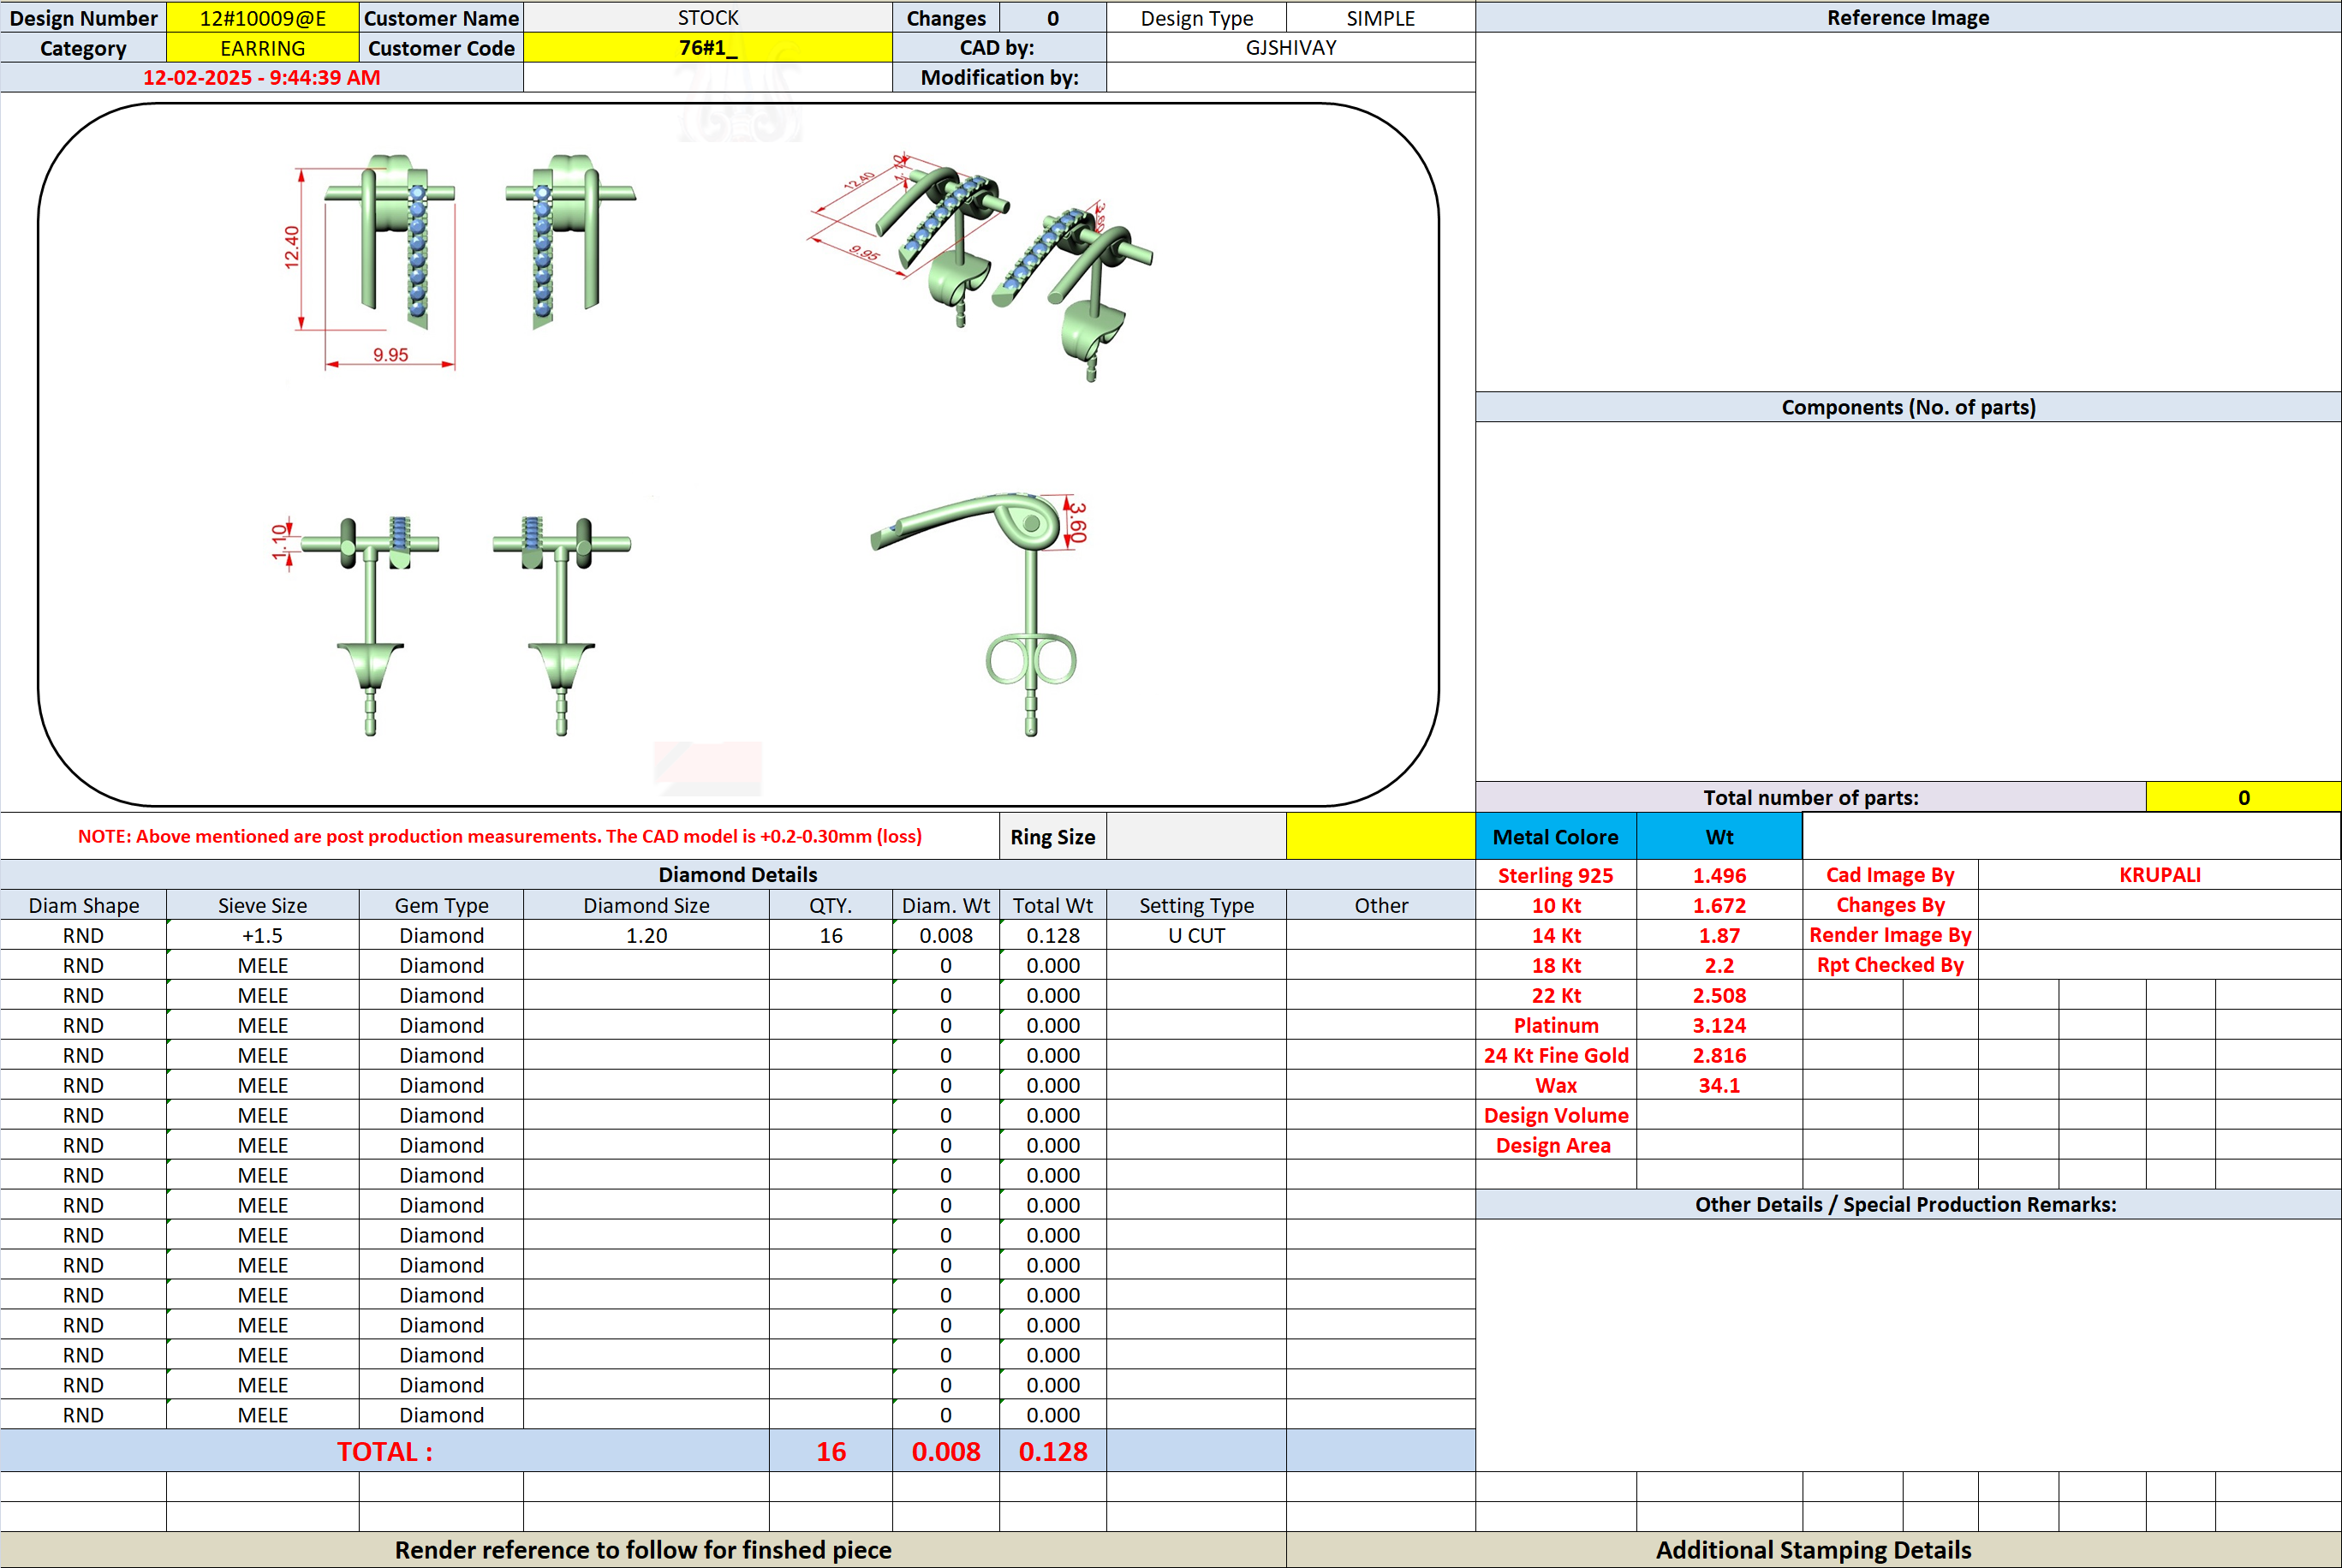This screenshot has height=1568, width=2342.
Task: Click the Diamond Size value 1.20
Action: [646, 935]
